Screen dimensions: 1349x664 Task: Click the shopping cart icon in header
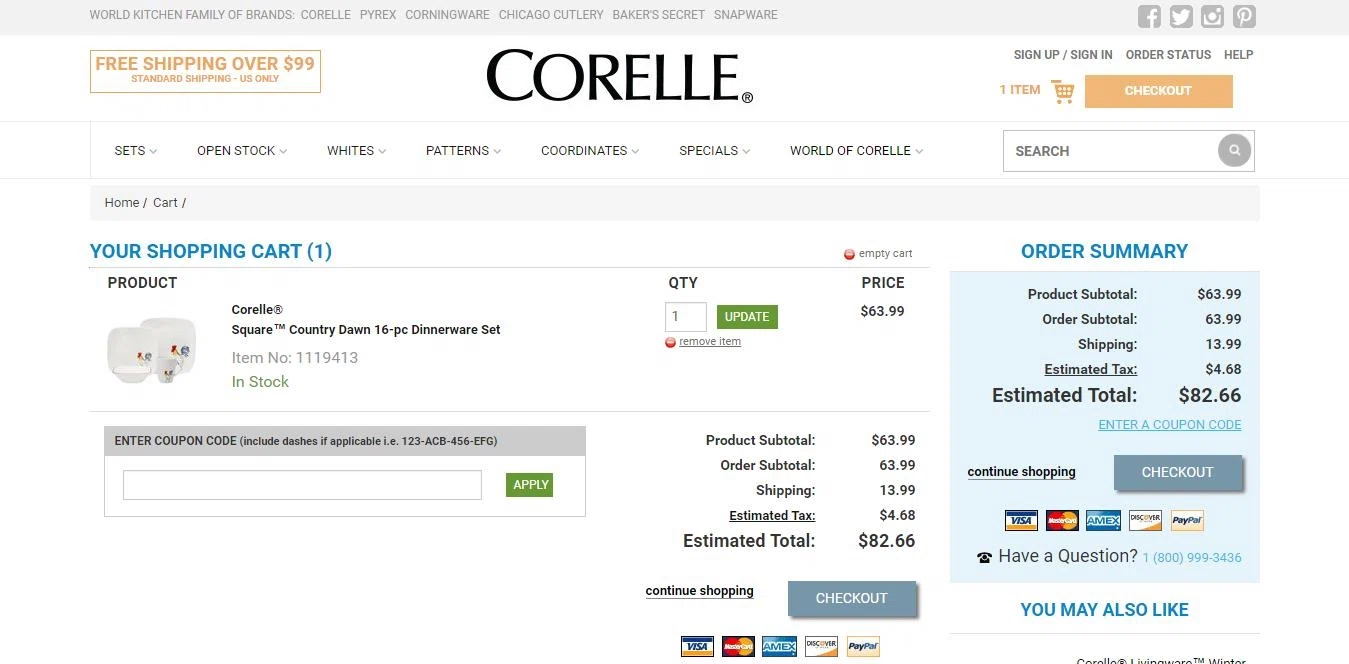[x=1062, y=91]
